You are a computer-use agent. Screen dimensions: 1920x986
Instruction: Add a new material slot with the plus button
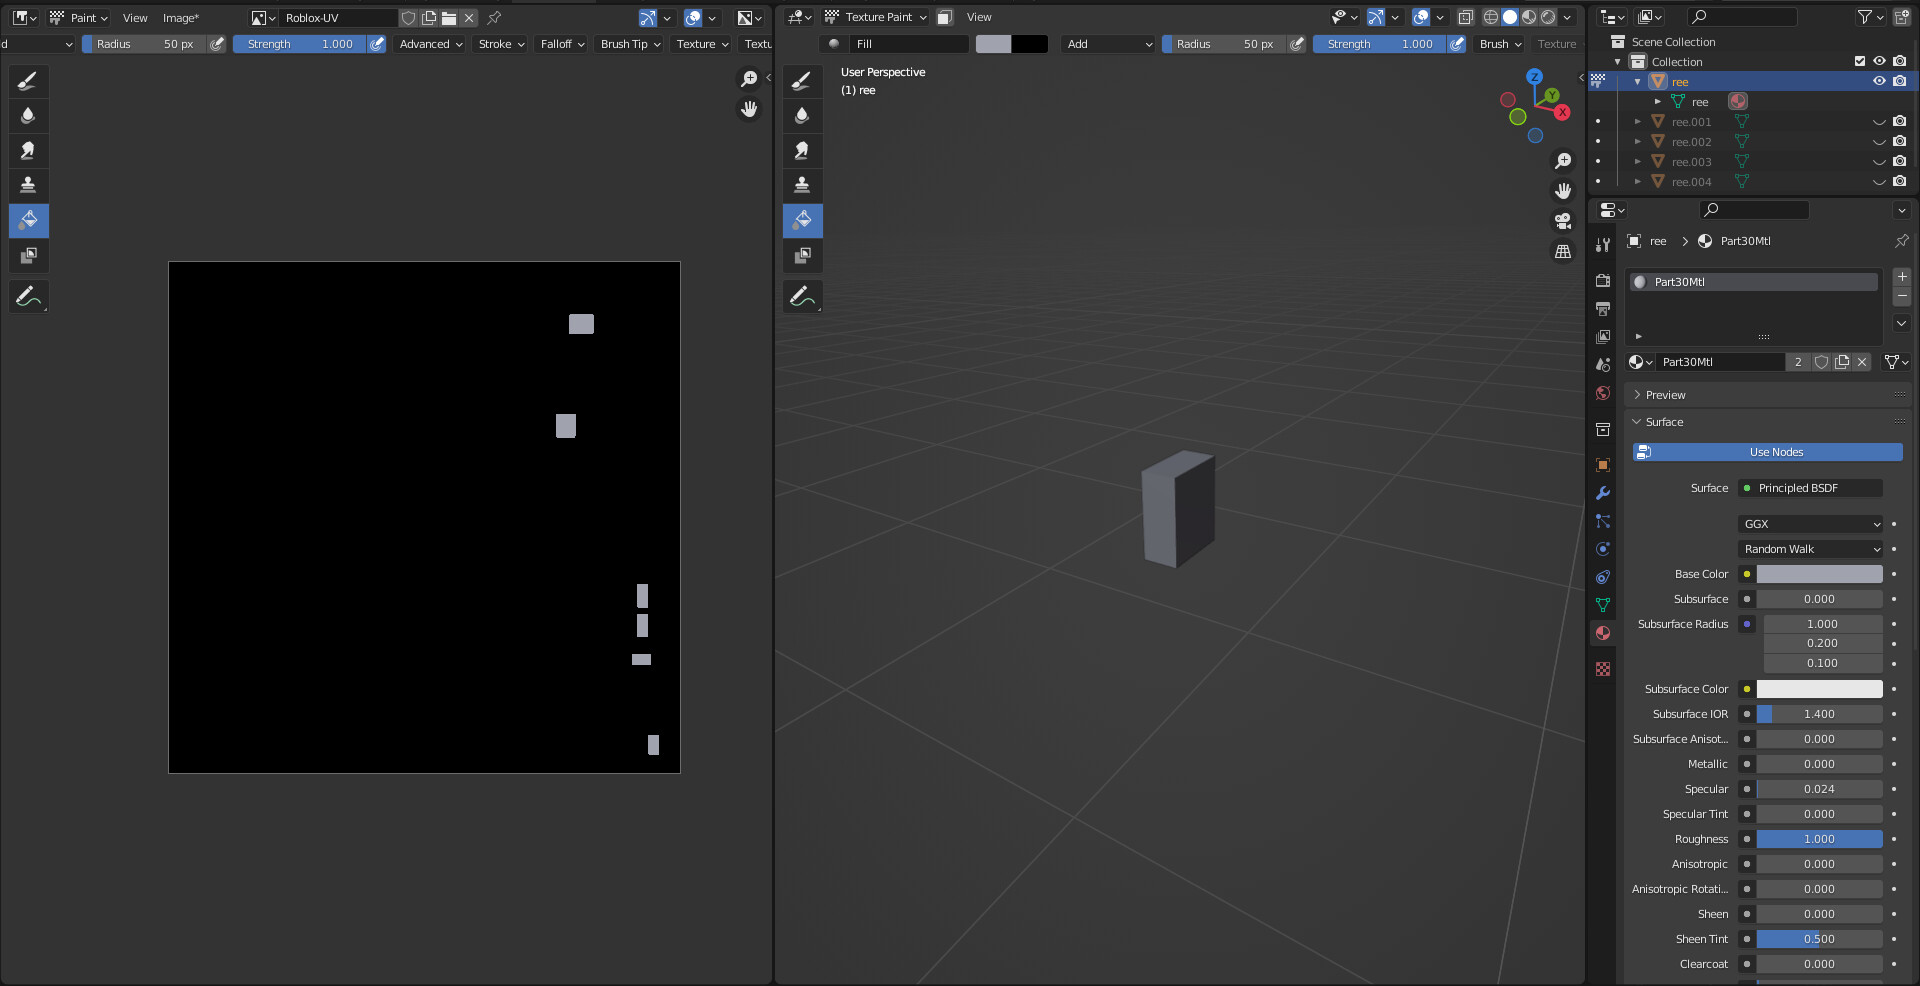[1902, 278]
